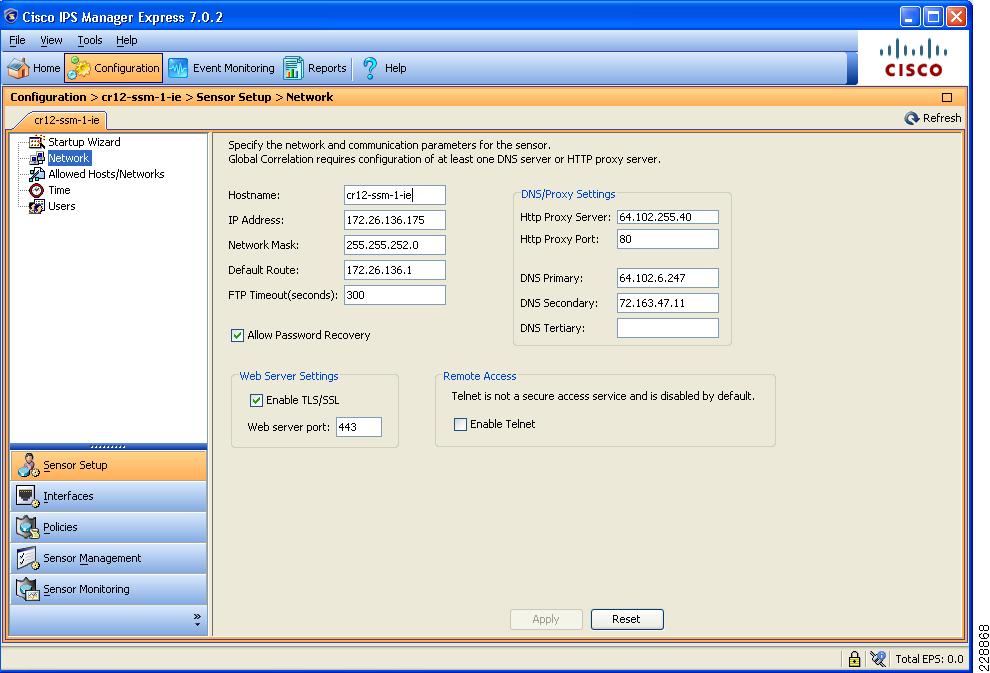Click the Reports icon
This screenshot has width=990, height=673.
pos(293,68)
